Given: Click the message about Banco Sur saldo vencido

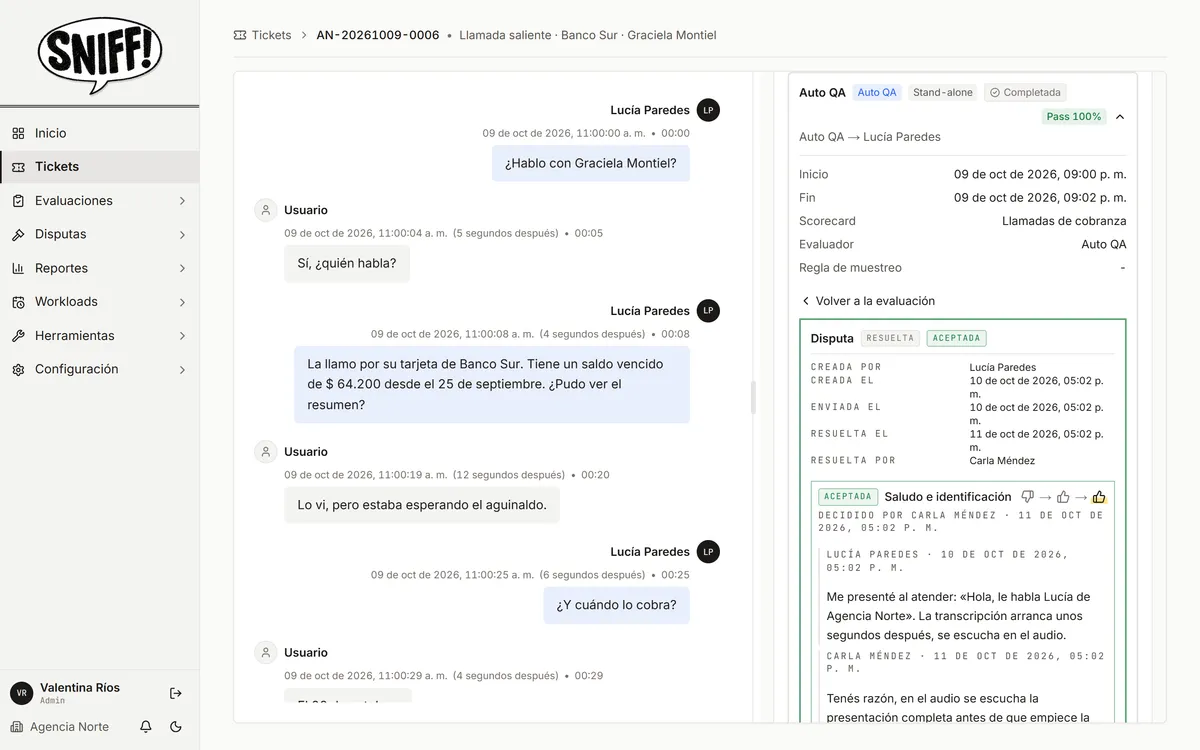Looking at the screenshot, I should (x=491, y=385).
